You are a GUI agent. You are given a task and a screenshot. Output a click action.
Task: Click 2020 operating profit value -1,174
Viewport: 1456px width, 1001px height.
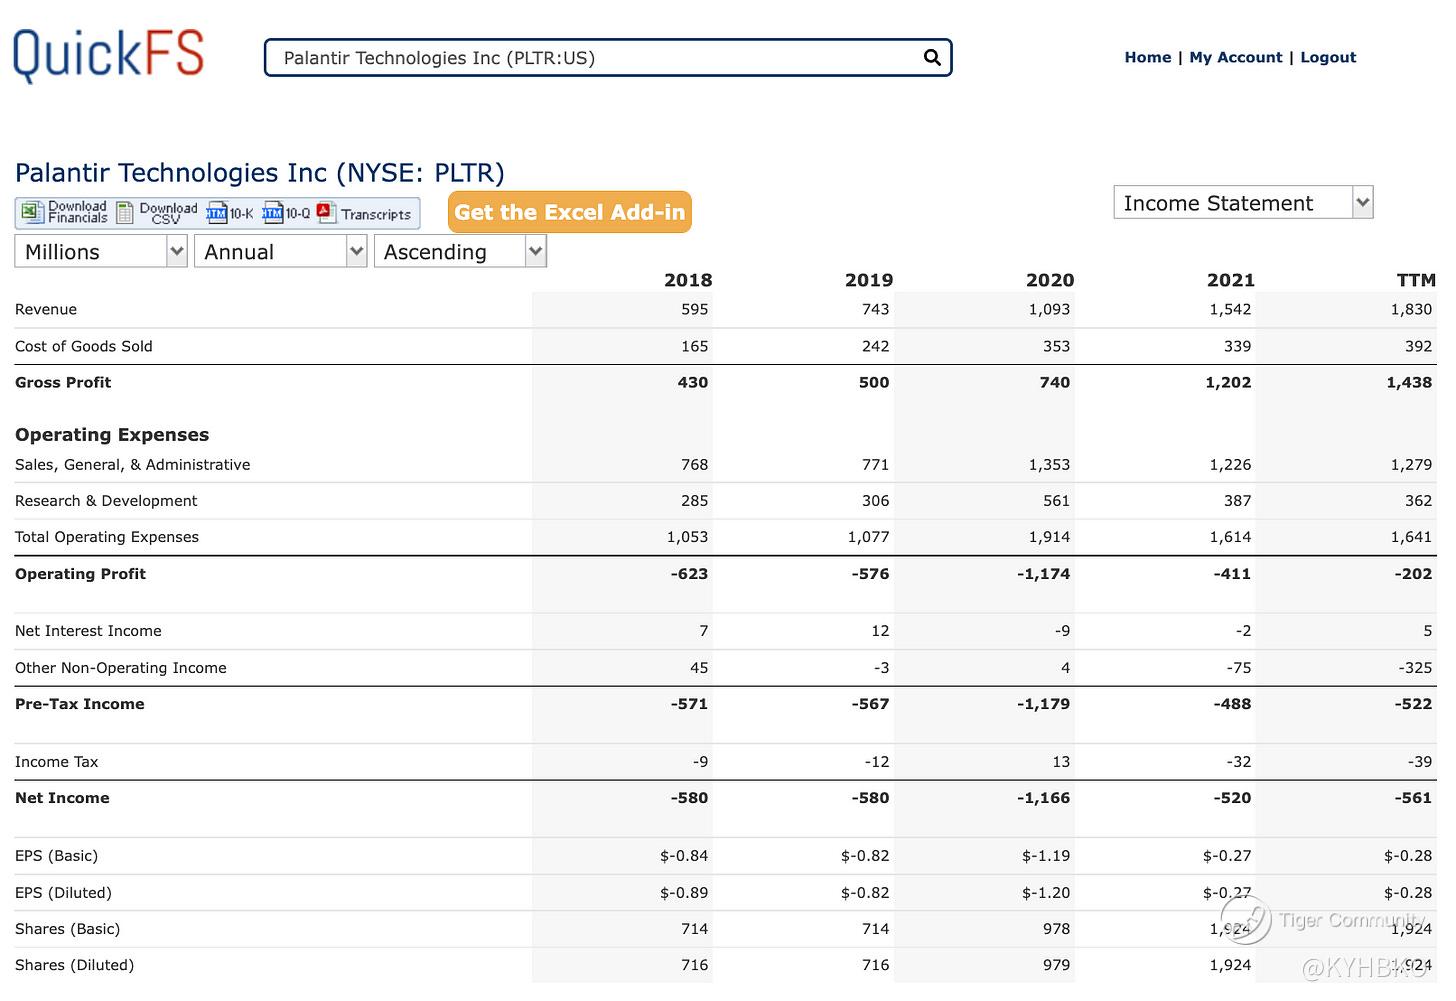(x=1044, y=574)
